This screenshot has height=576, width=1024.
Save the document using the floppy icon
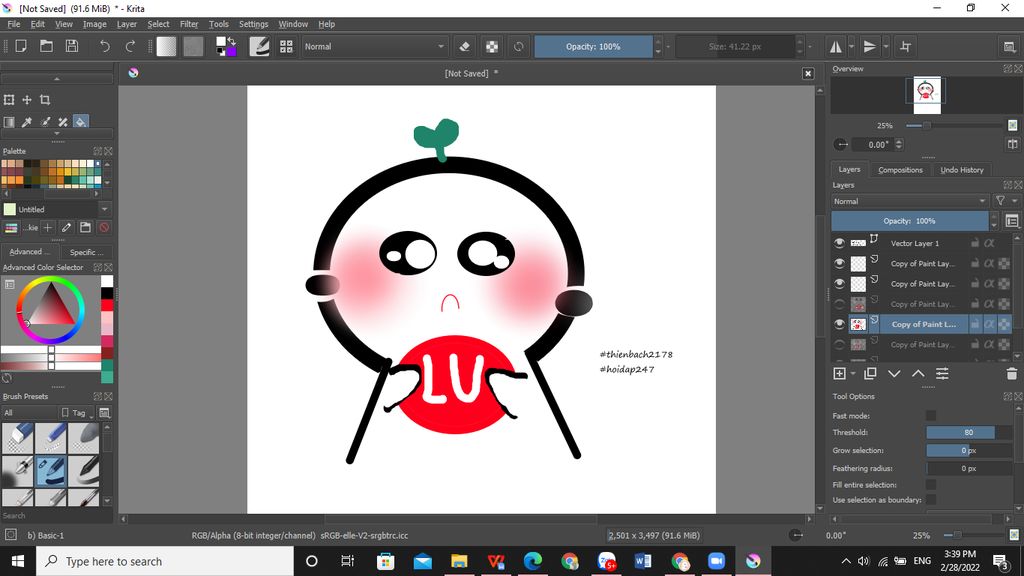pos(72,46)
